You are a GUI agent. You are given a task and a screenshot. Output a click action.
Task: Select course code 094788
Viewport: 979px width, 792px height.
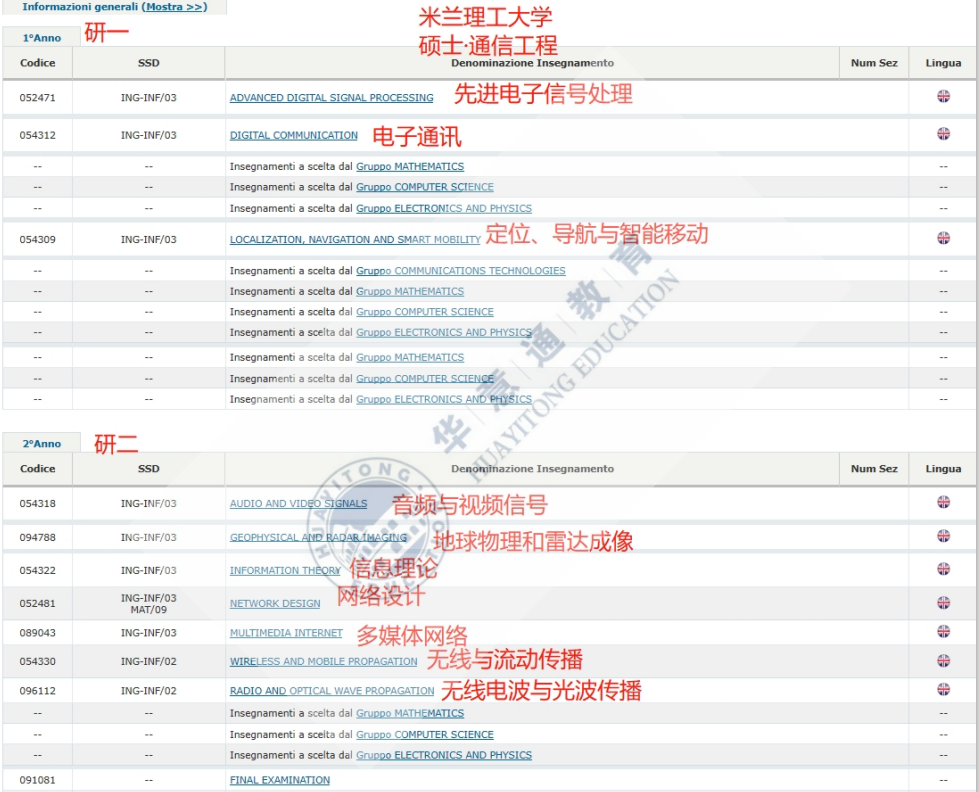point(37,538)
